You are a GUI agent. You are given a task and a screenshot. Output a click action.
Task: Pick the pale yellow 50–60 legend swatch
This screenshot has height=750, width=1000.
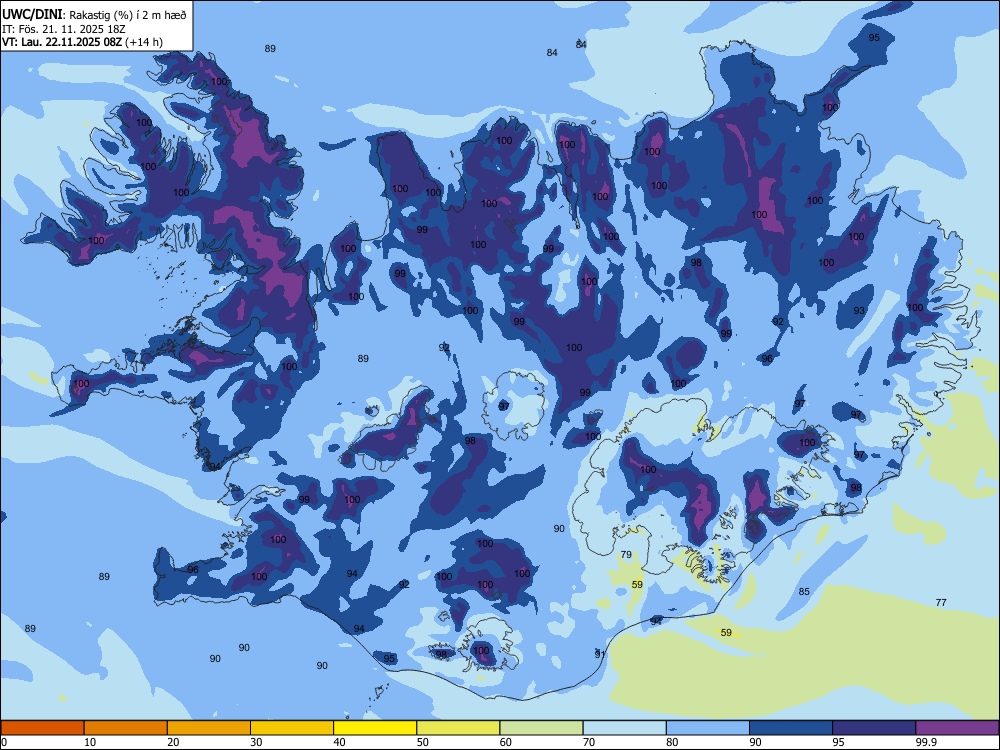pos(458,728)
